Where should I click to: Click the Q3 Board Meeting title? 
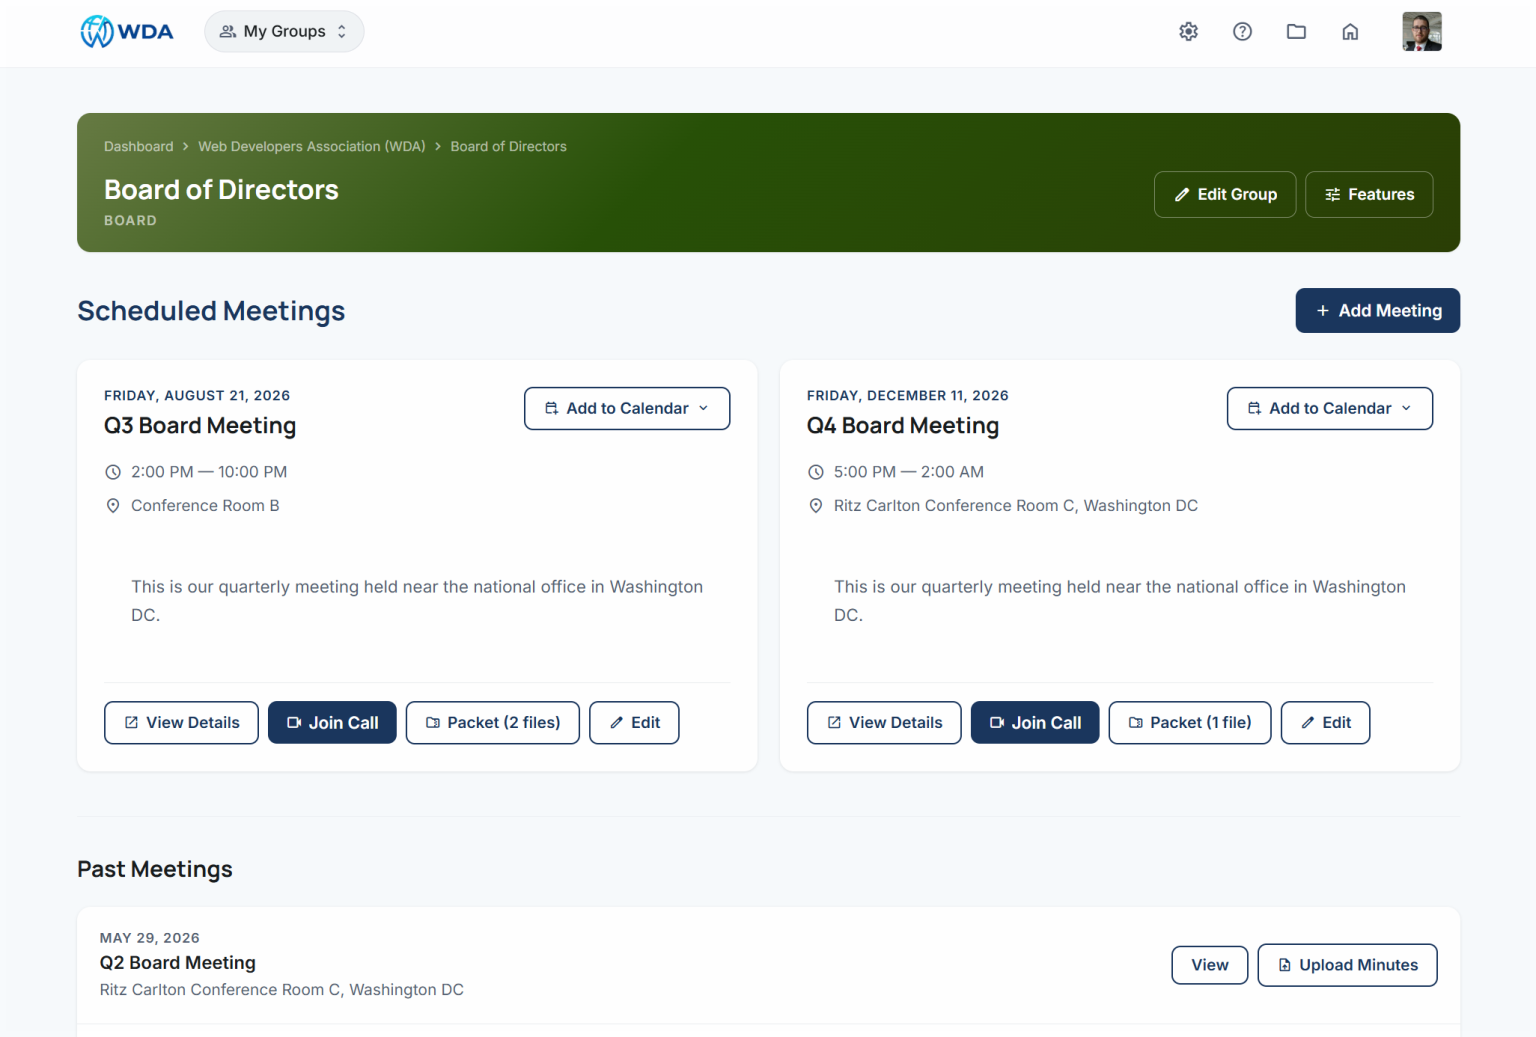pyautogui.click(x=200, y=426)
